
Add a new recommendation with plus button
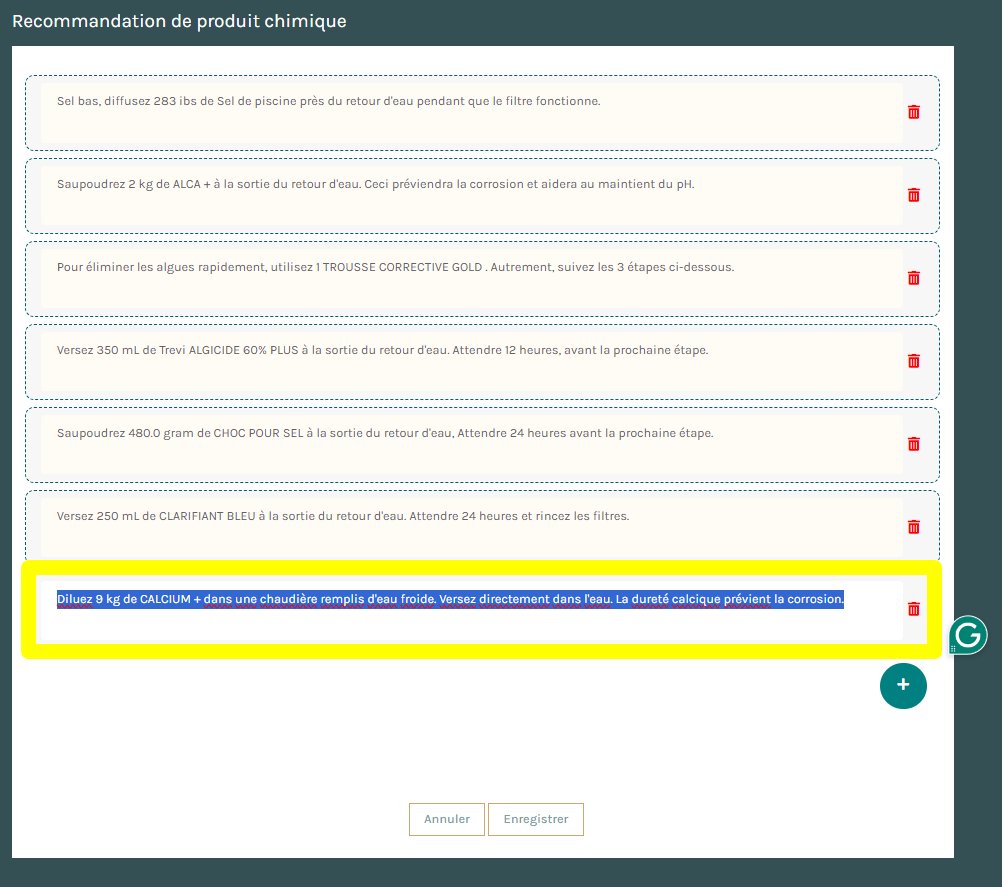pos(903,686)
